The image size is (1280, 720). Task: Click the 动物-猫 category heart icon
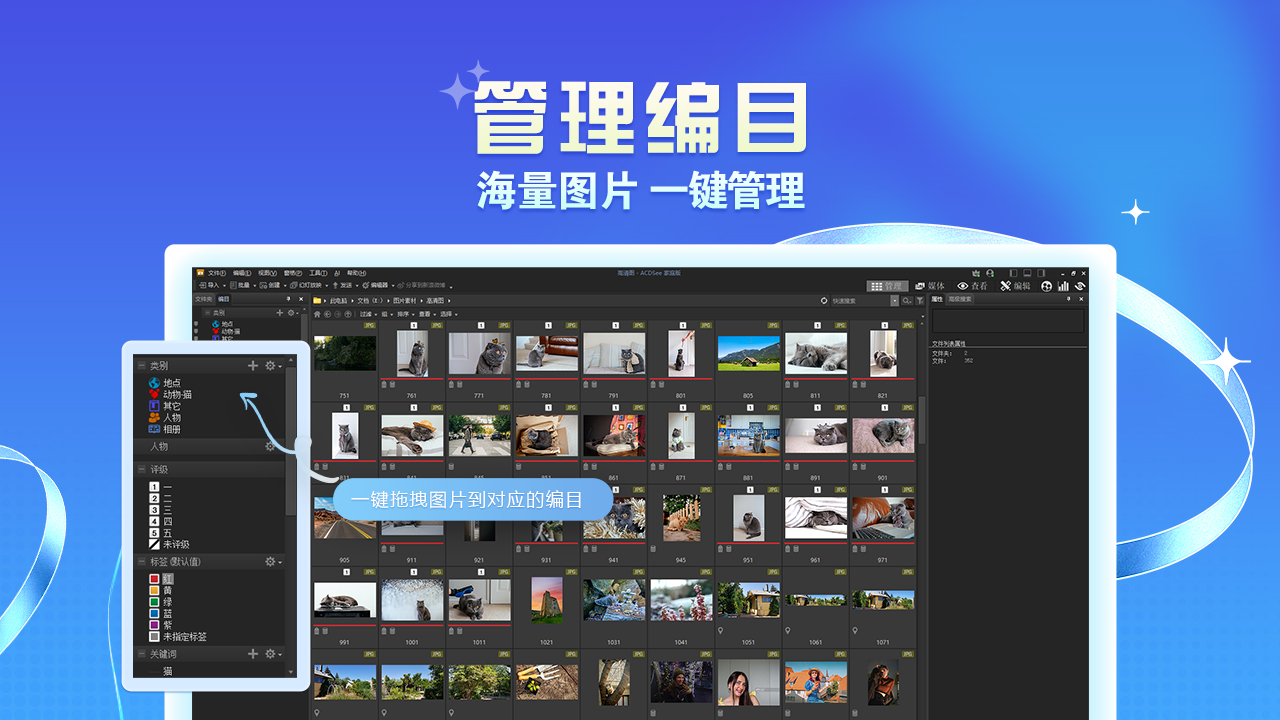153,394
